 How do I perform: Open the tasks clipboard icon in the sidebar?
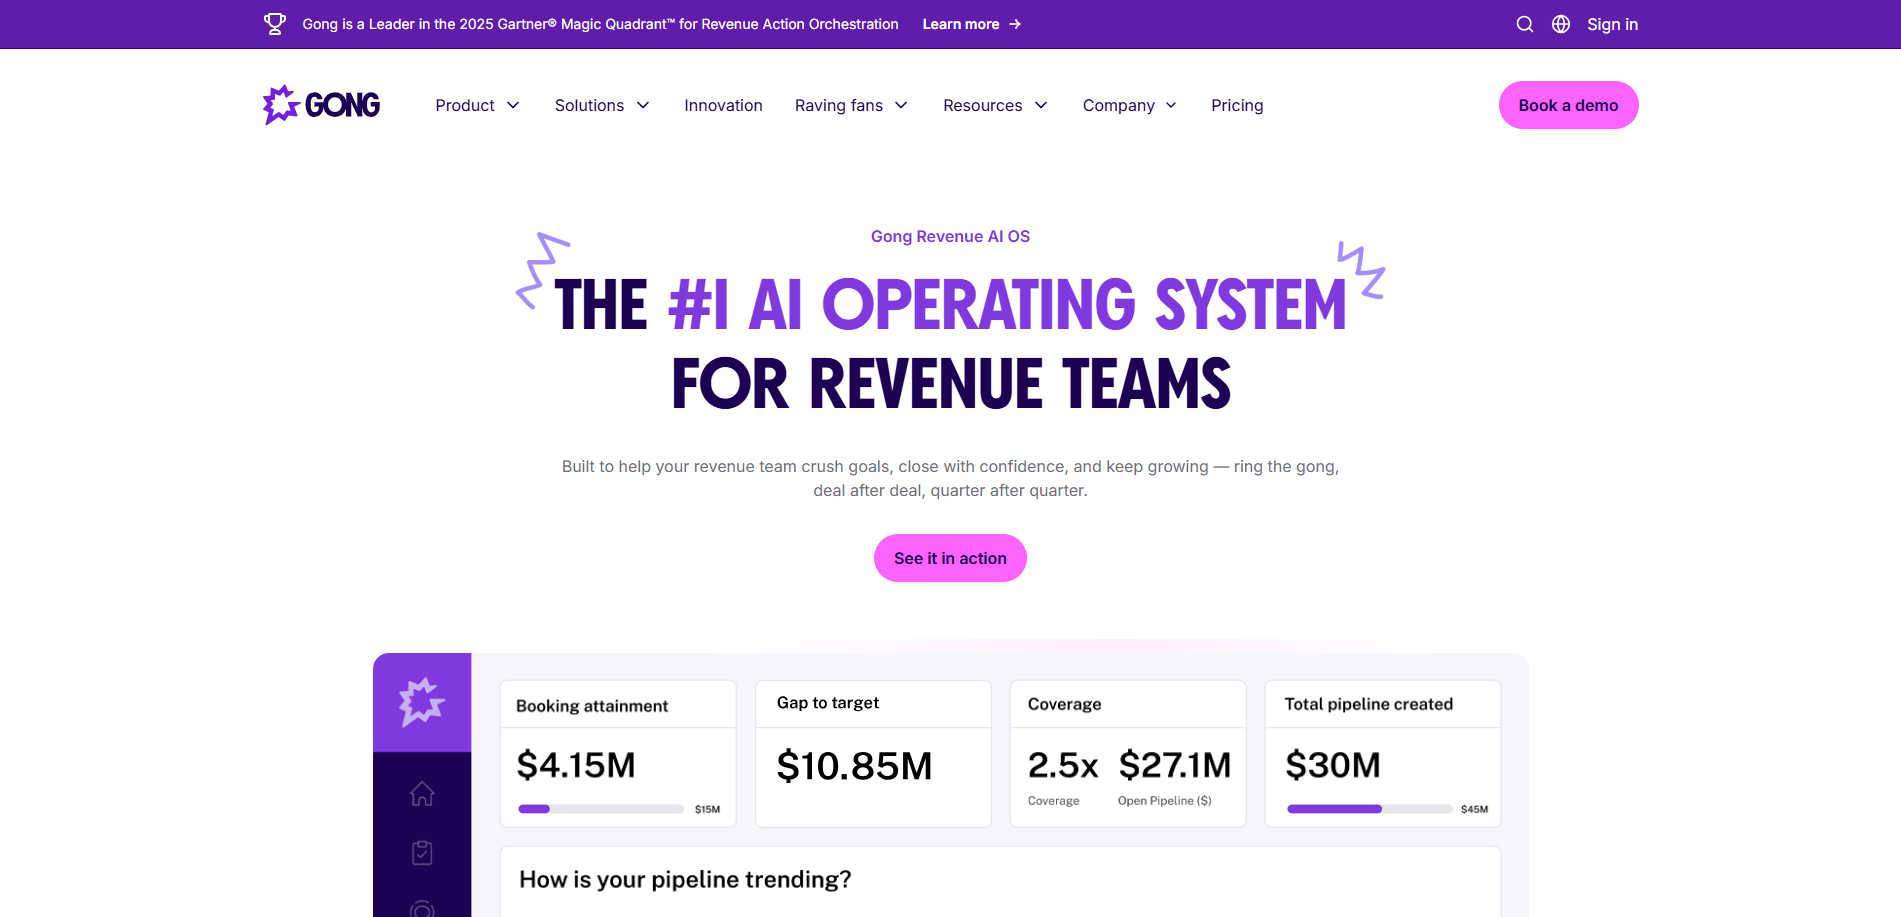click(x=422, y=852)
